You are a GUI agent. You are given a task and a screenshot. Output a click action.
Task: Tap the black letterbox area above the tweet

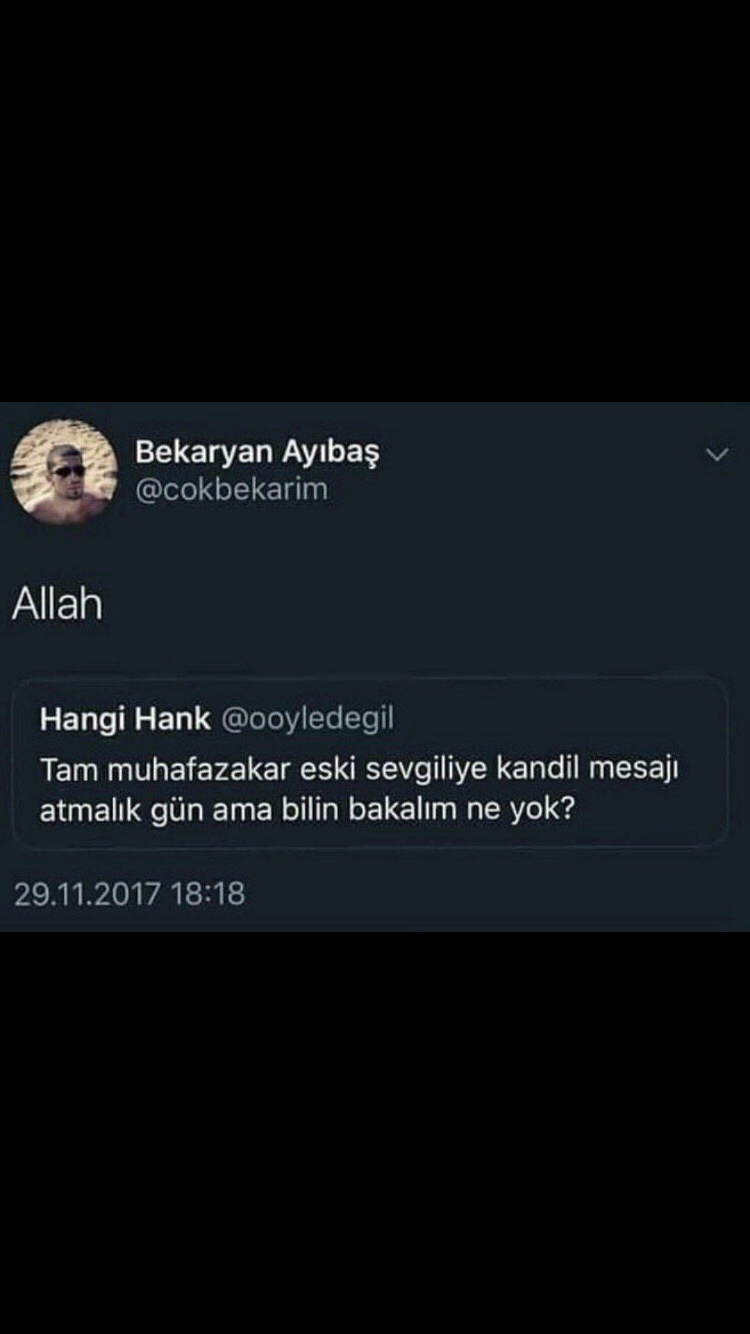(375, 200)
